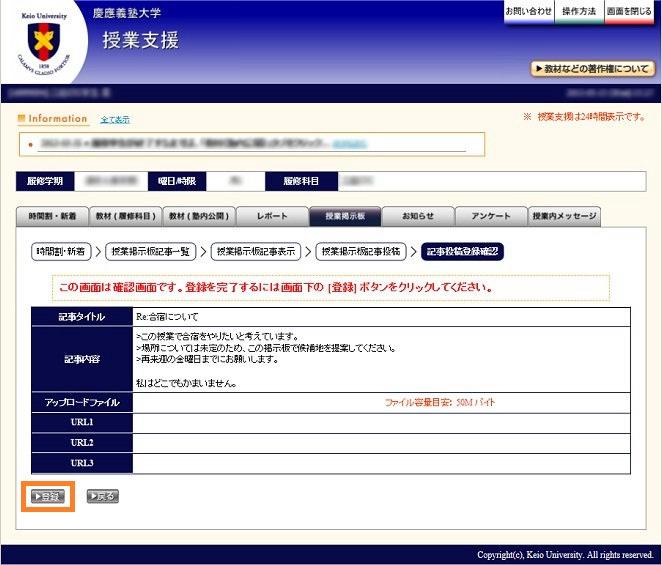This screenshot has height=565, width=662.
Task: Open the お問い合わせ contact link
Action: (528, 11)
